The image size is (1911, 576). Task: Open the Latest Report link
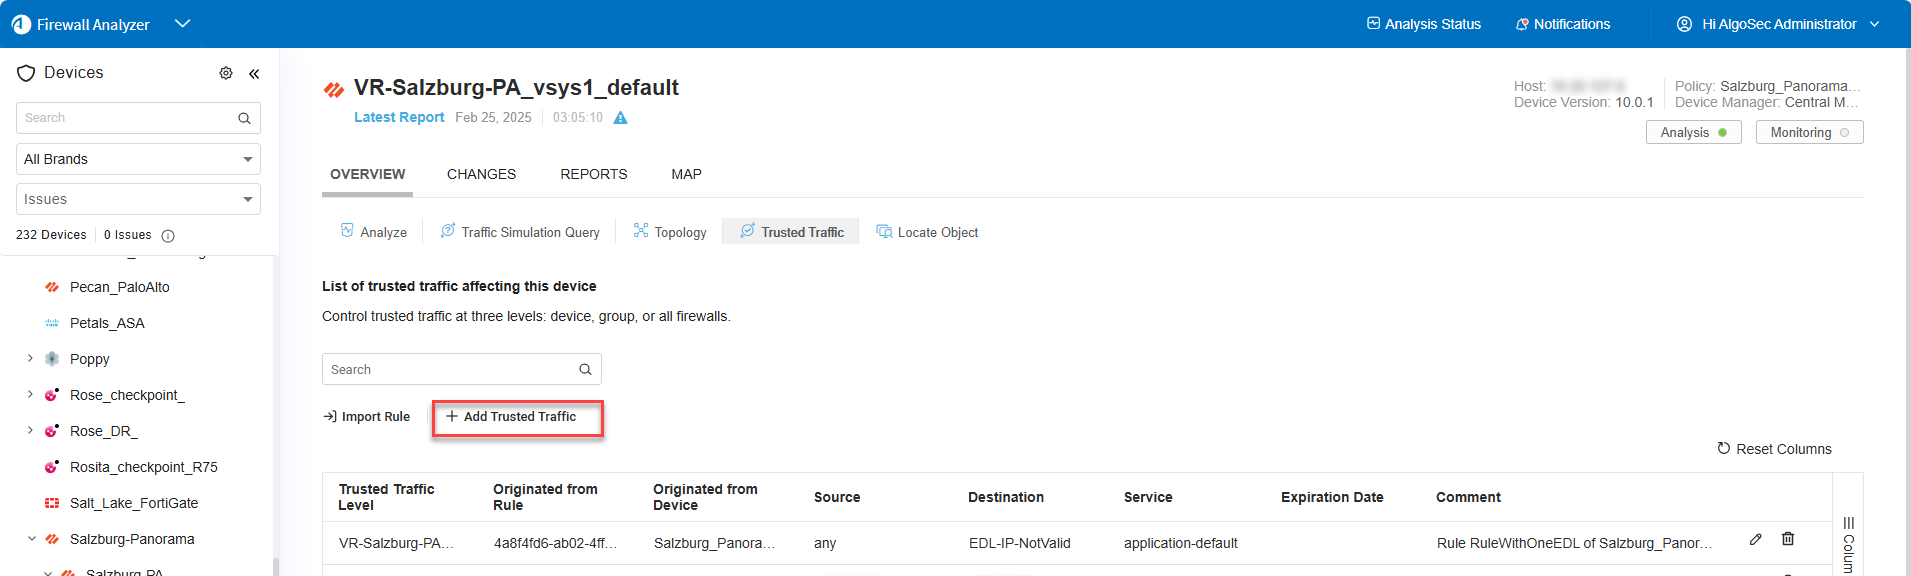point(399,117)
